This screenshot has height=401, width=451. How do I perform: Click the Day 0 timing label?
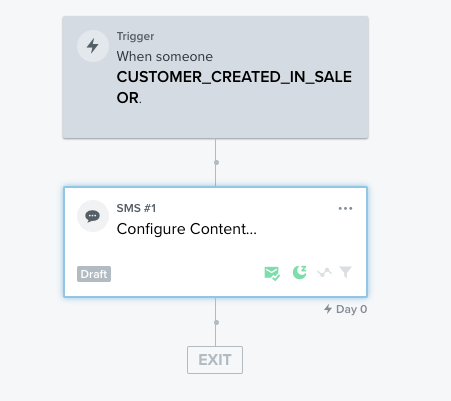tap(351, 309)
